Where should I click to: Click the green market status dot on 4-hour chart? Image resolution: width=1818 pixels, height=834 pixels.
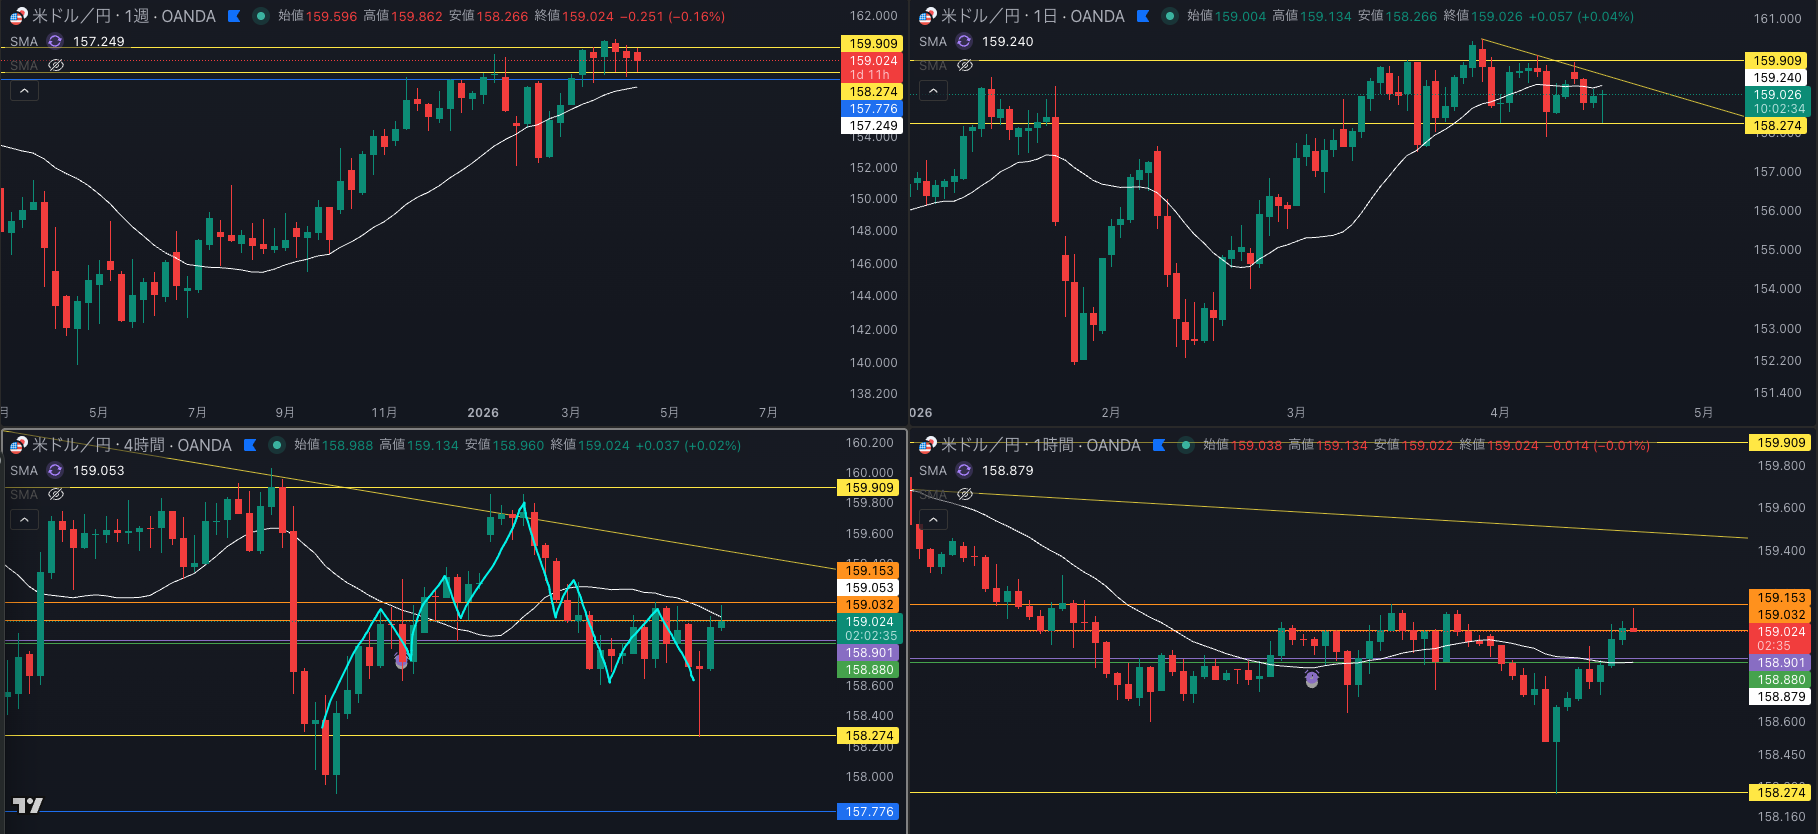pos(277,445)
